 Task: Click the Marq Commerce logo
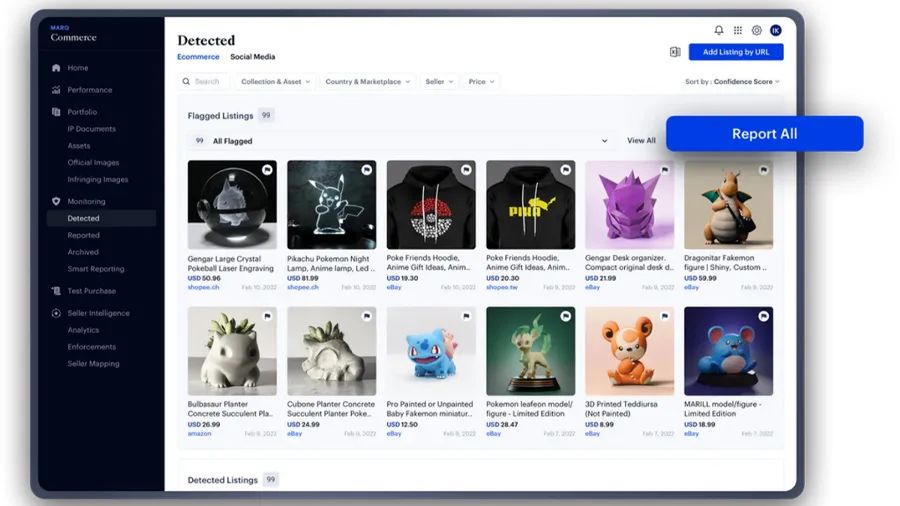(x=73, y=34)
